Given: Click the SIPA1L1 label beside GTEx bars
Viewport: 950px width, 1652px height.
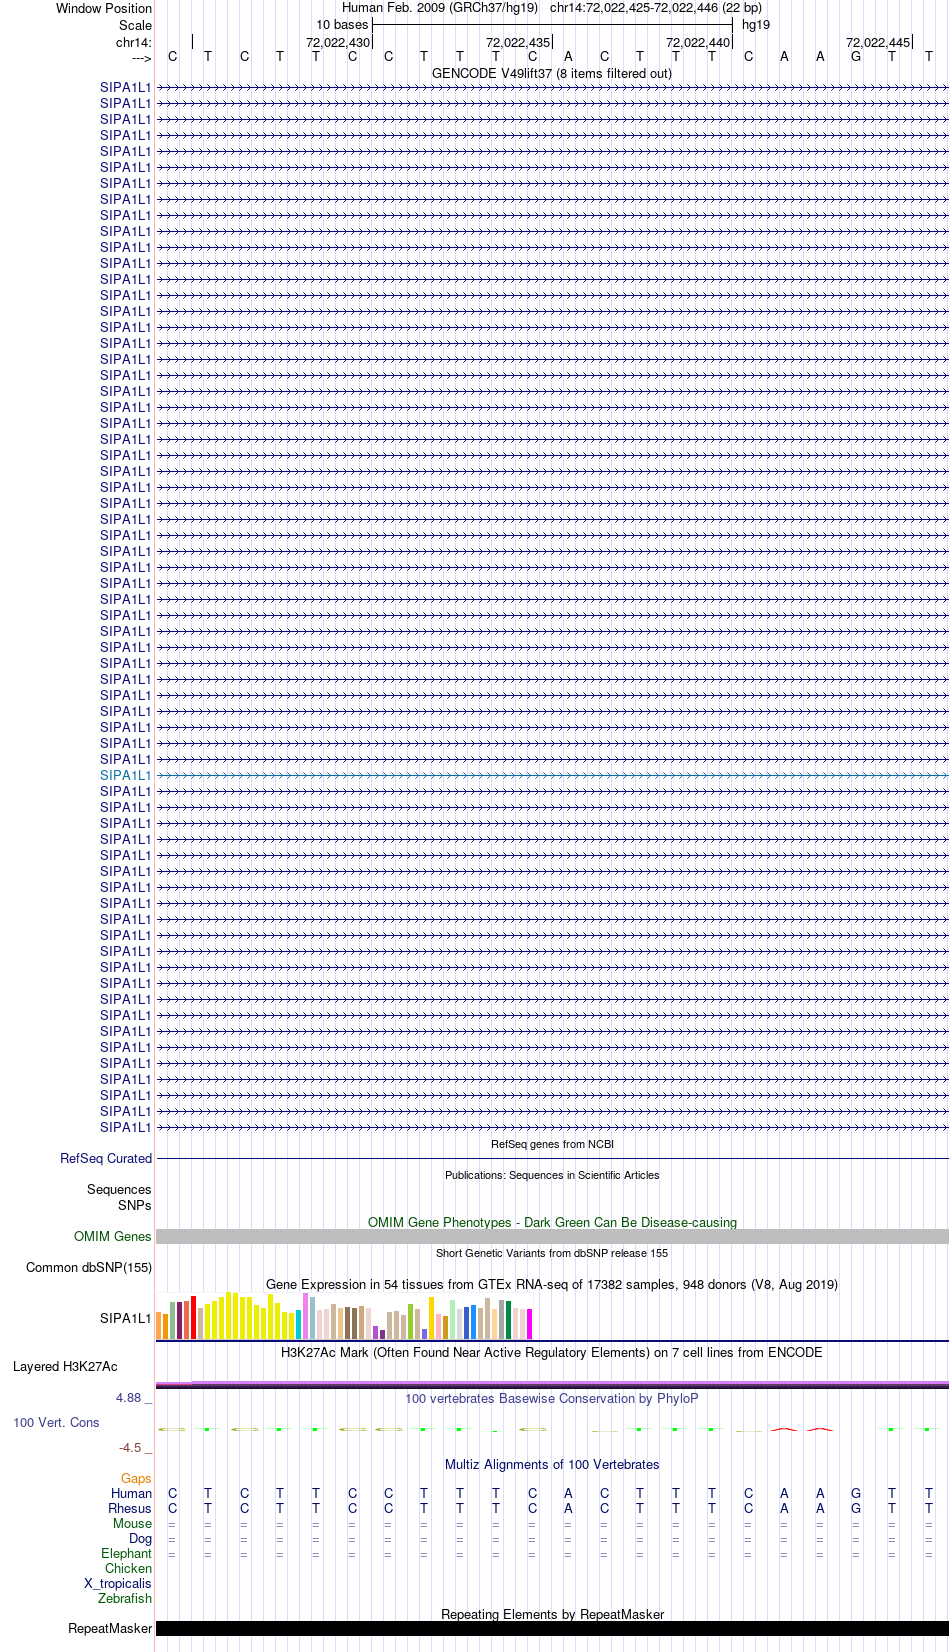Looking at the screenshot, I should (x=125, y=1318).
